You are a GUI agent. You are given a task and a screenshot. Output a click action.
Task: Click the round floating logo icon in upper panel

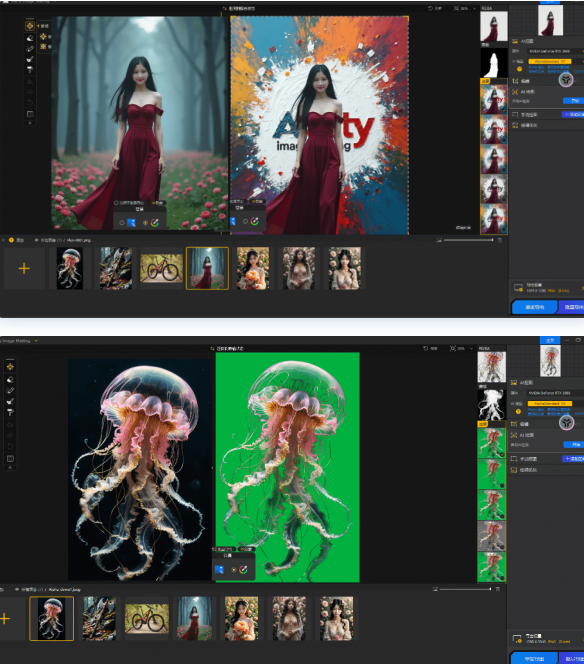566,80
